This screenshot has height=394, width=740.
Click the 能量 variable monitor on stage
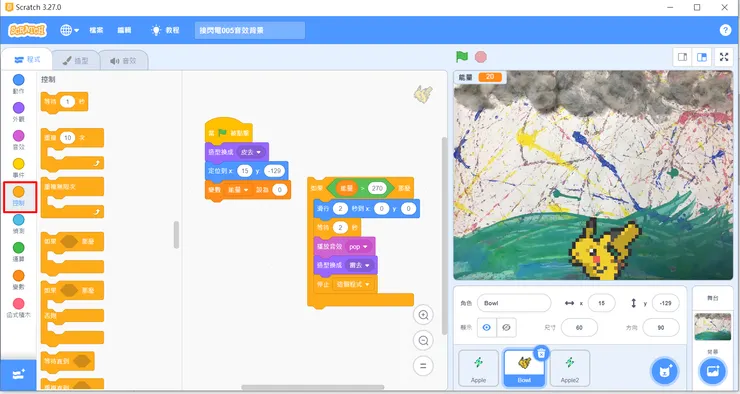(x=480, y=77)
